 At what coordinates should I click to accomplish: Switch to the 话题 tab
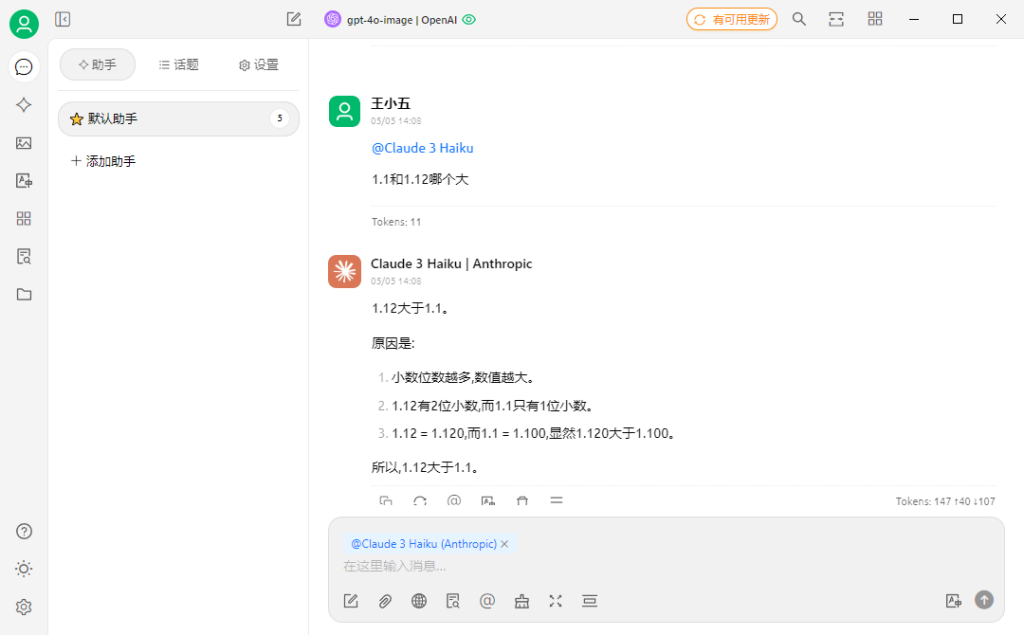(178, 65)
